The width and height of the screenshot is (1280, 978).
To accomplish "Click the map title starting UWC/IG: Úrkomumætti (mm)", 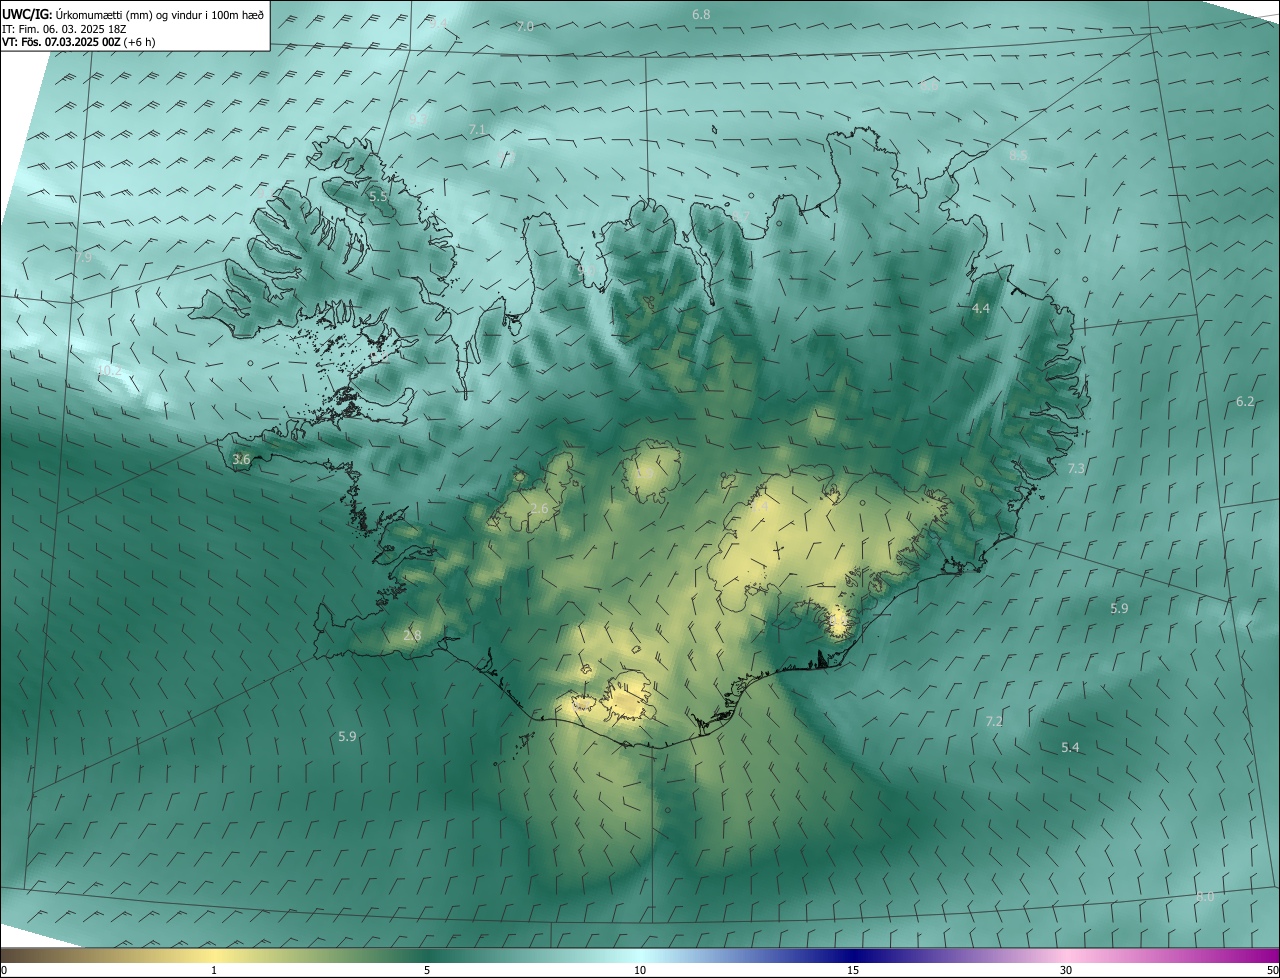I will pos(133,15).
